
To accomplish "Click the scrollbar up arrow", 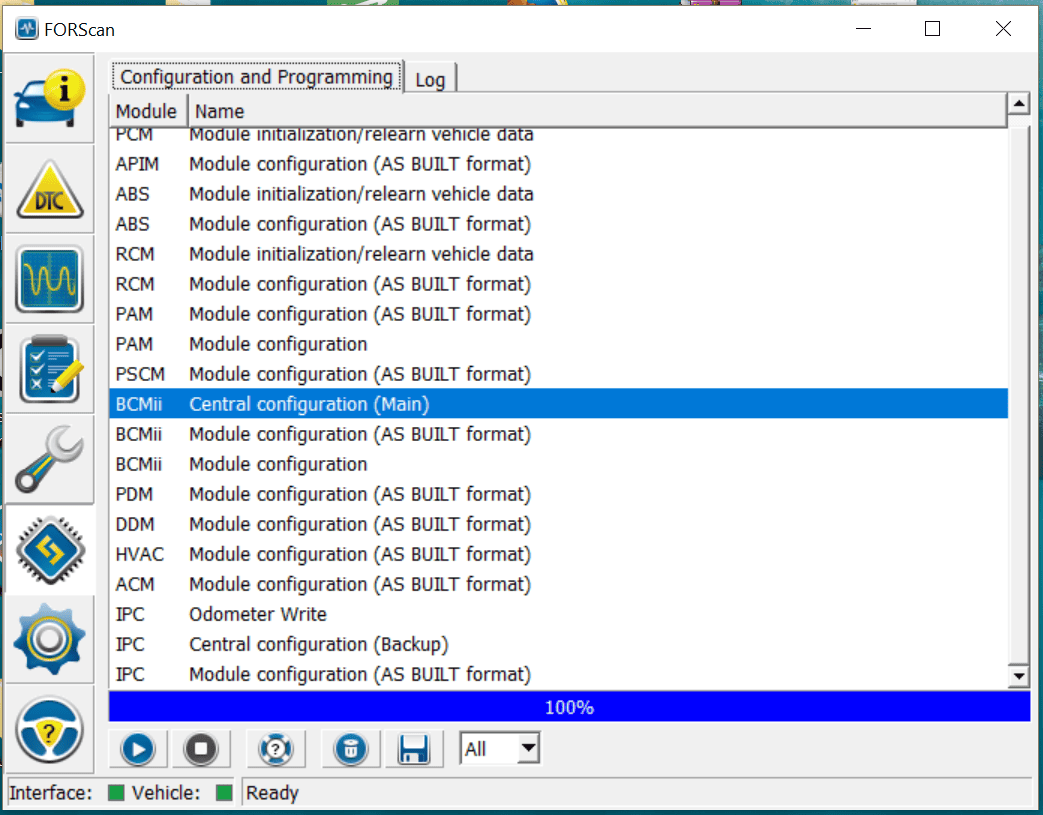I will (1018, 103).
